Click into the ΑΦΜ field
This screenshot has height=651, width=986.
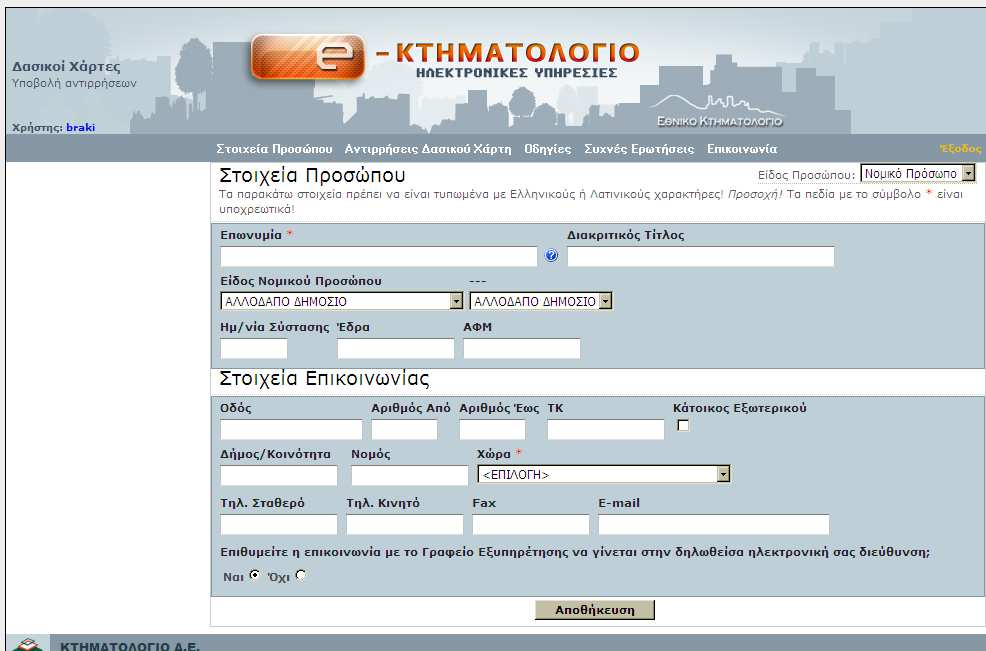pos(522,348)
